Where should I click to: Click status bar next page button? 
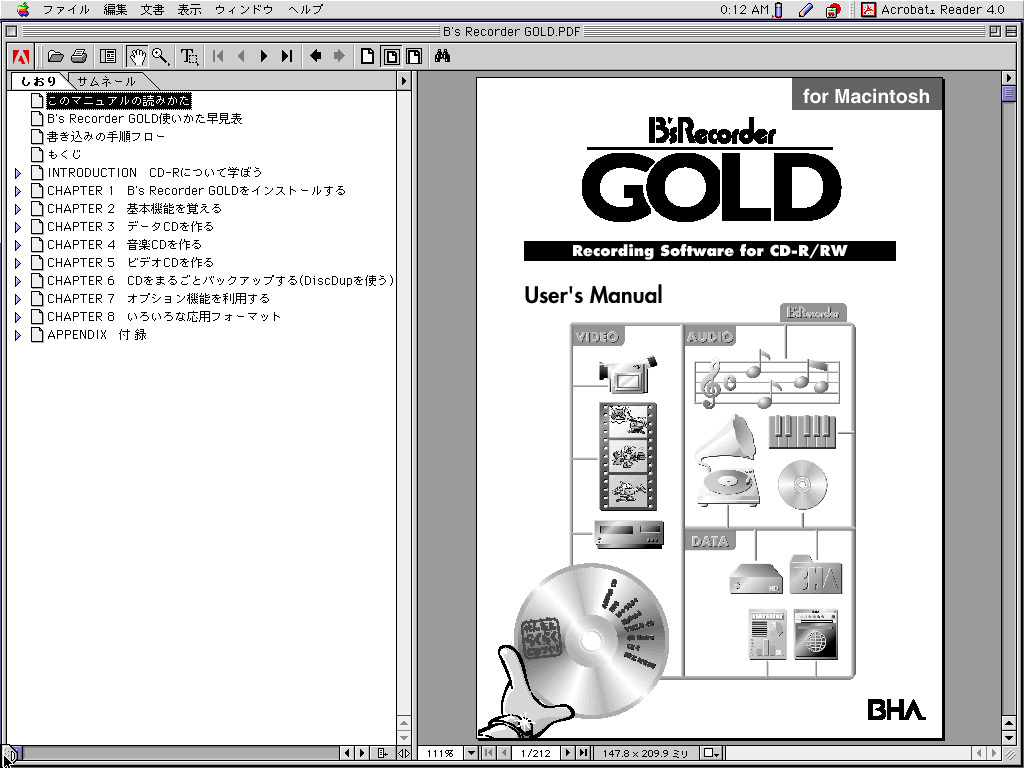[x=569, y=753]
